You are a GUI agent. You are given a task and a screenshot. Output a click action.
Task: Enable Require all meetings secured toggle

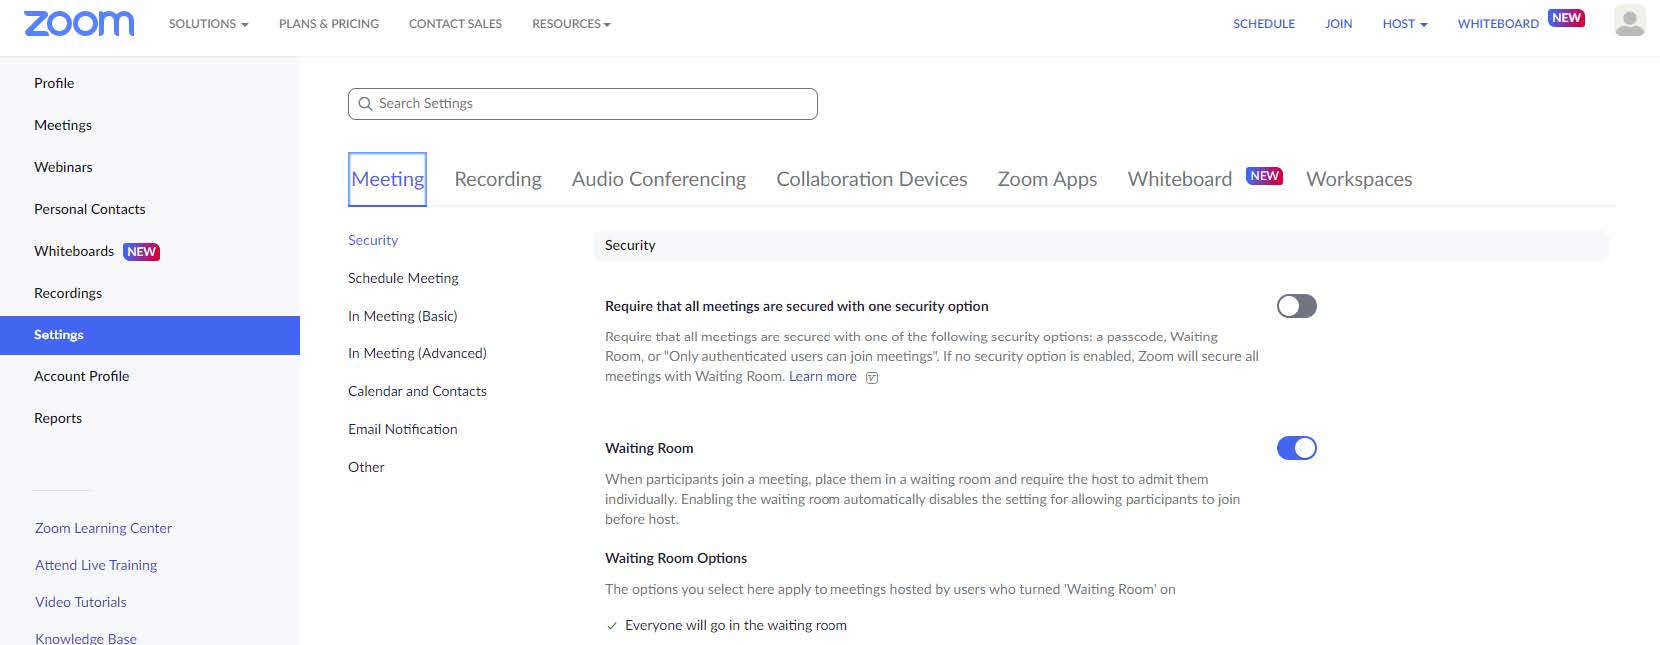pyautogui.click(x=1297, y=306)
